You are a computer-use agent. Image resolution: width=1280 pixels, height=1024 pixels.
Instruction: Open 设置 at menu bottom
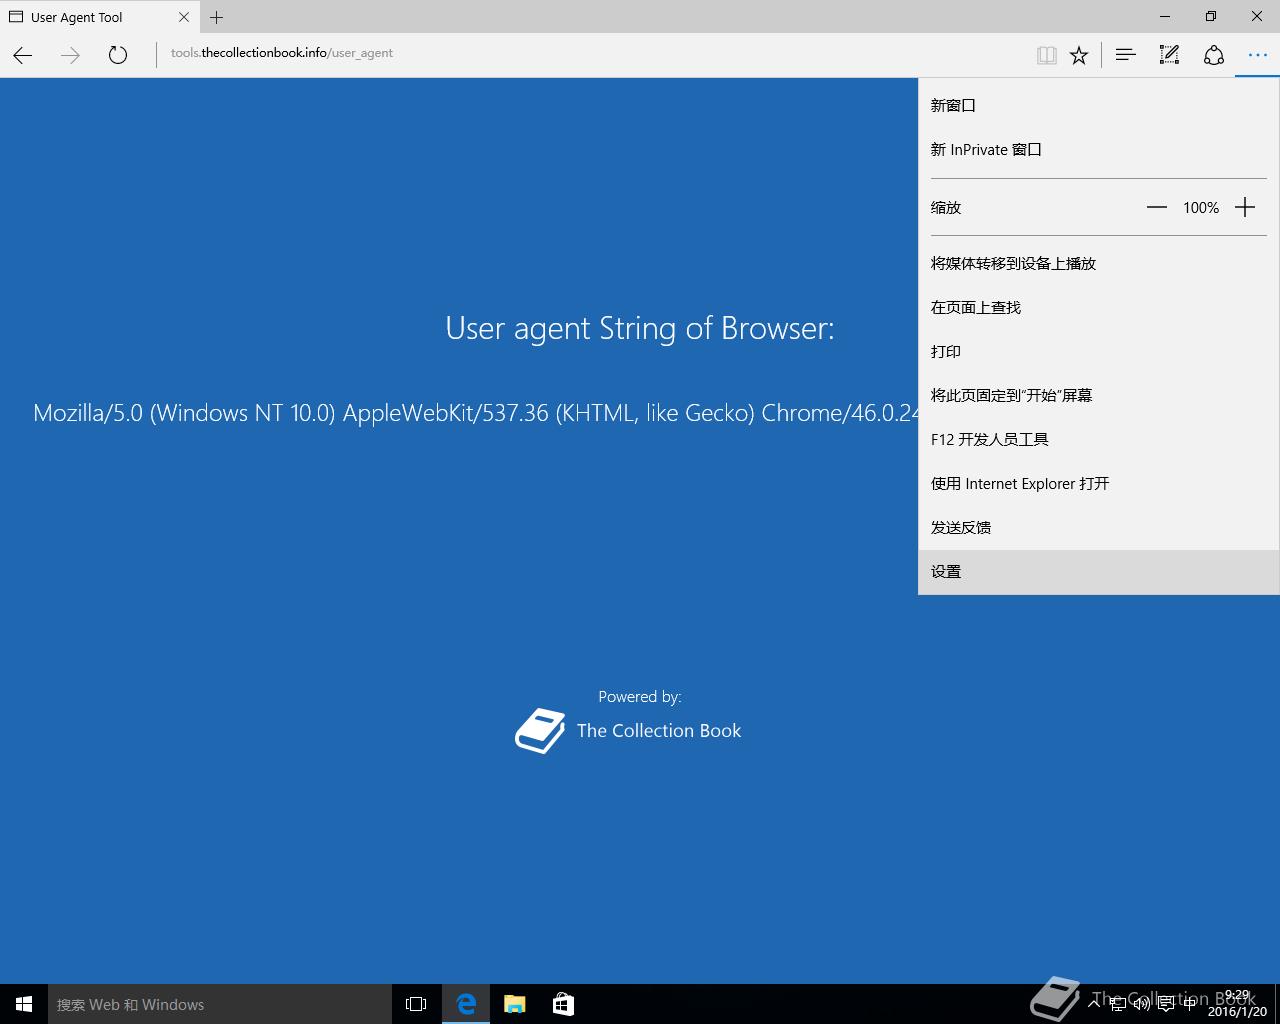point(1099,572)
